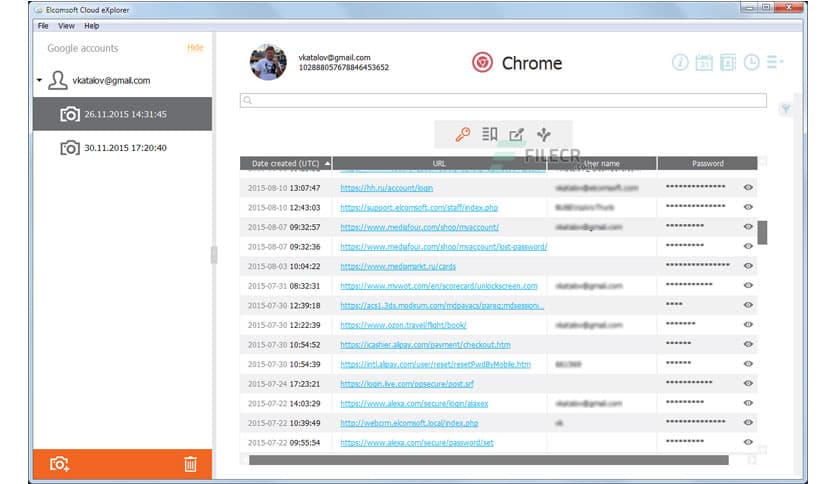Click the vkatalov@gmail.com account person icon

58,80
